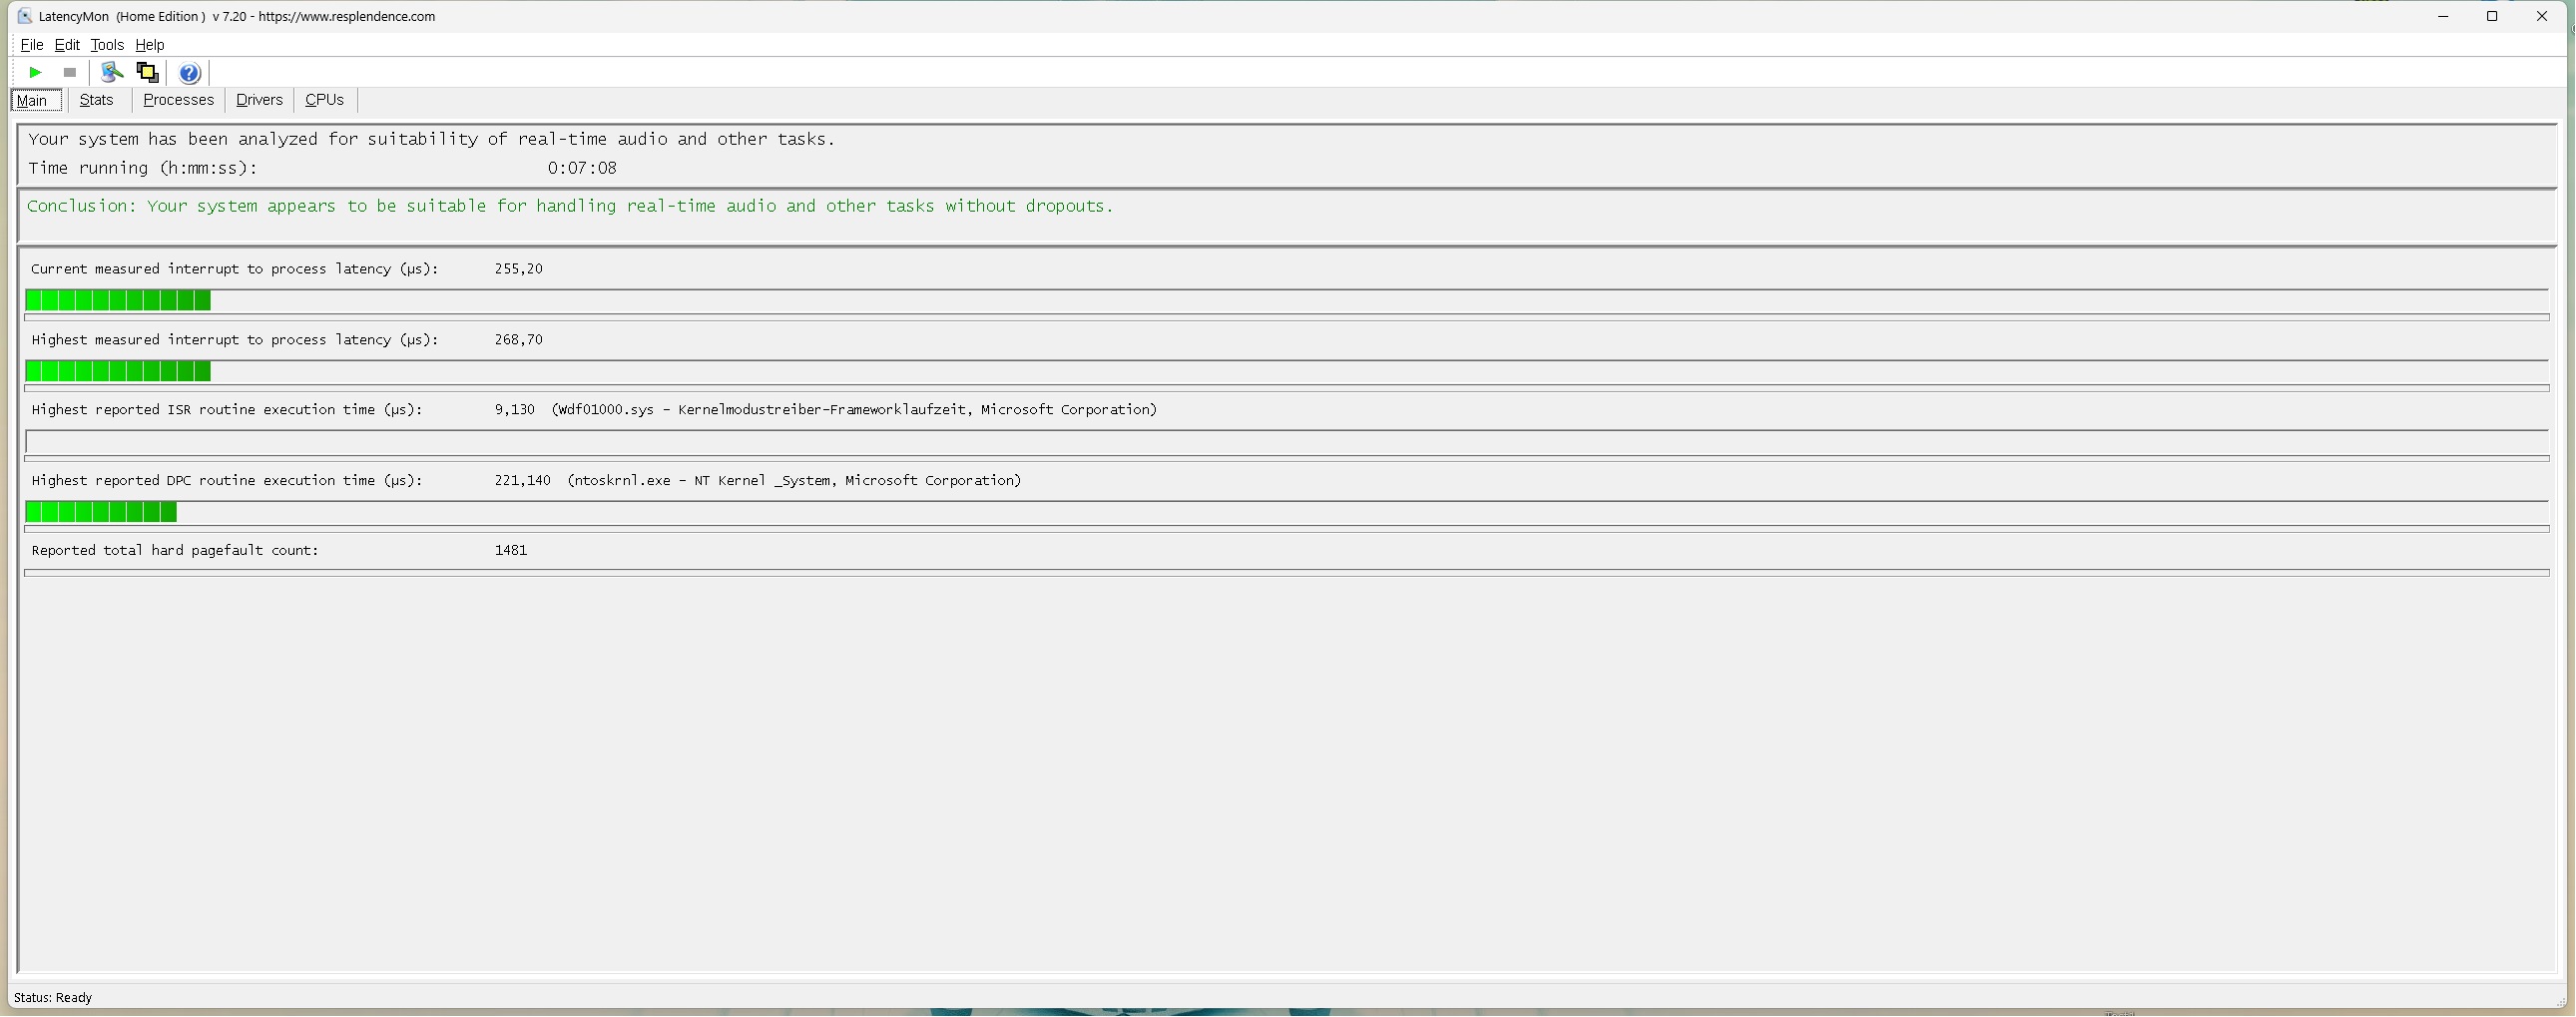Start monitoring with the green play icon
Viewport: 2576px width, 1017px height.
[35, 72]
